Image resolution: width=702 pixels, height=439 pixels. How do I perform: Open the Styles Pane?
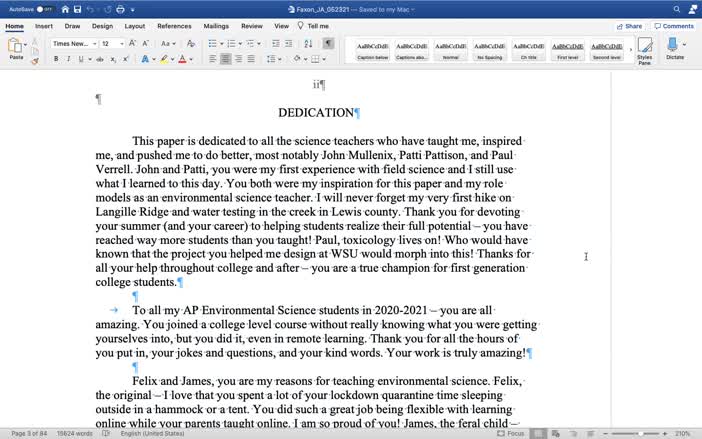pyautogui.click(x=645, y=51)
